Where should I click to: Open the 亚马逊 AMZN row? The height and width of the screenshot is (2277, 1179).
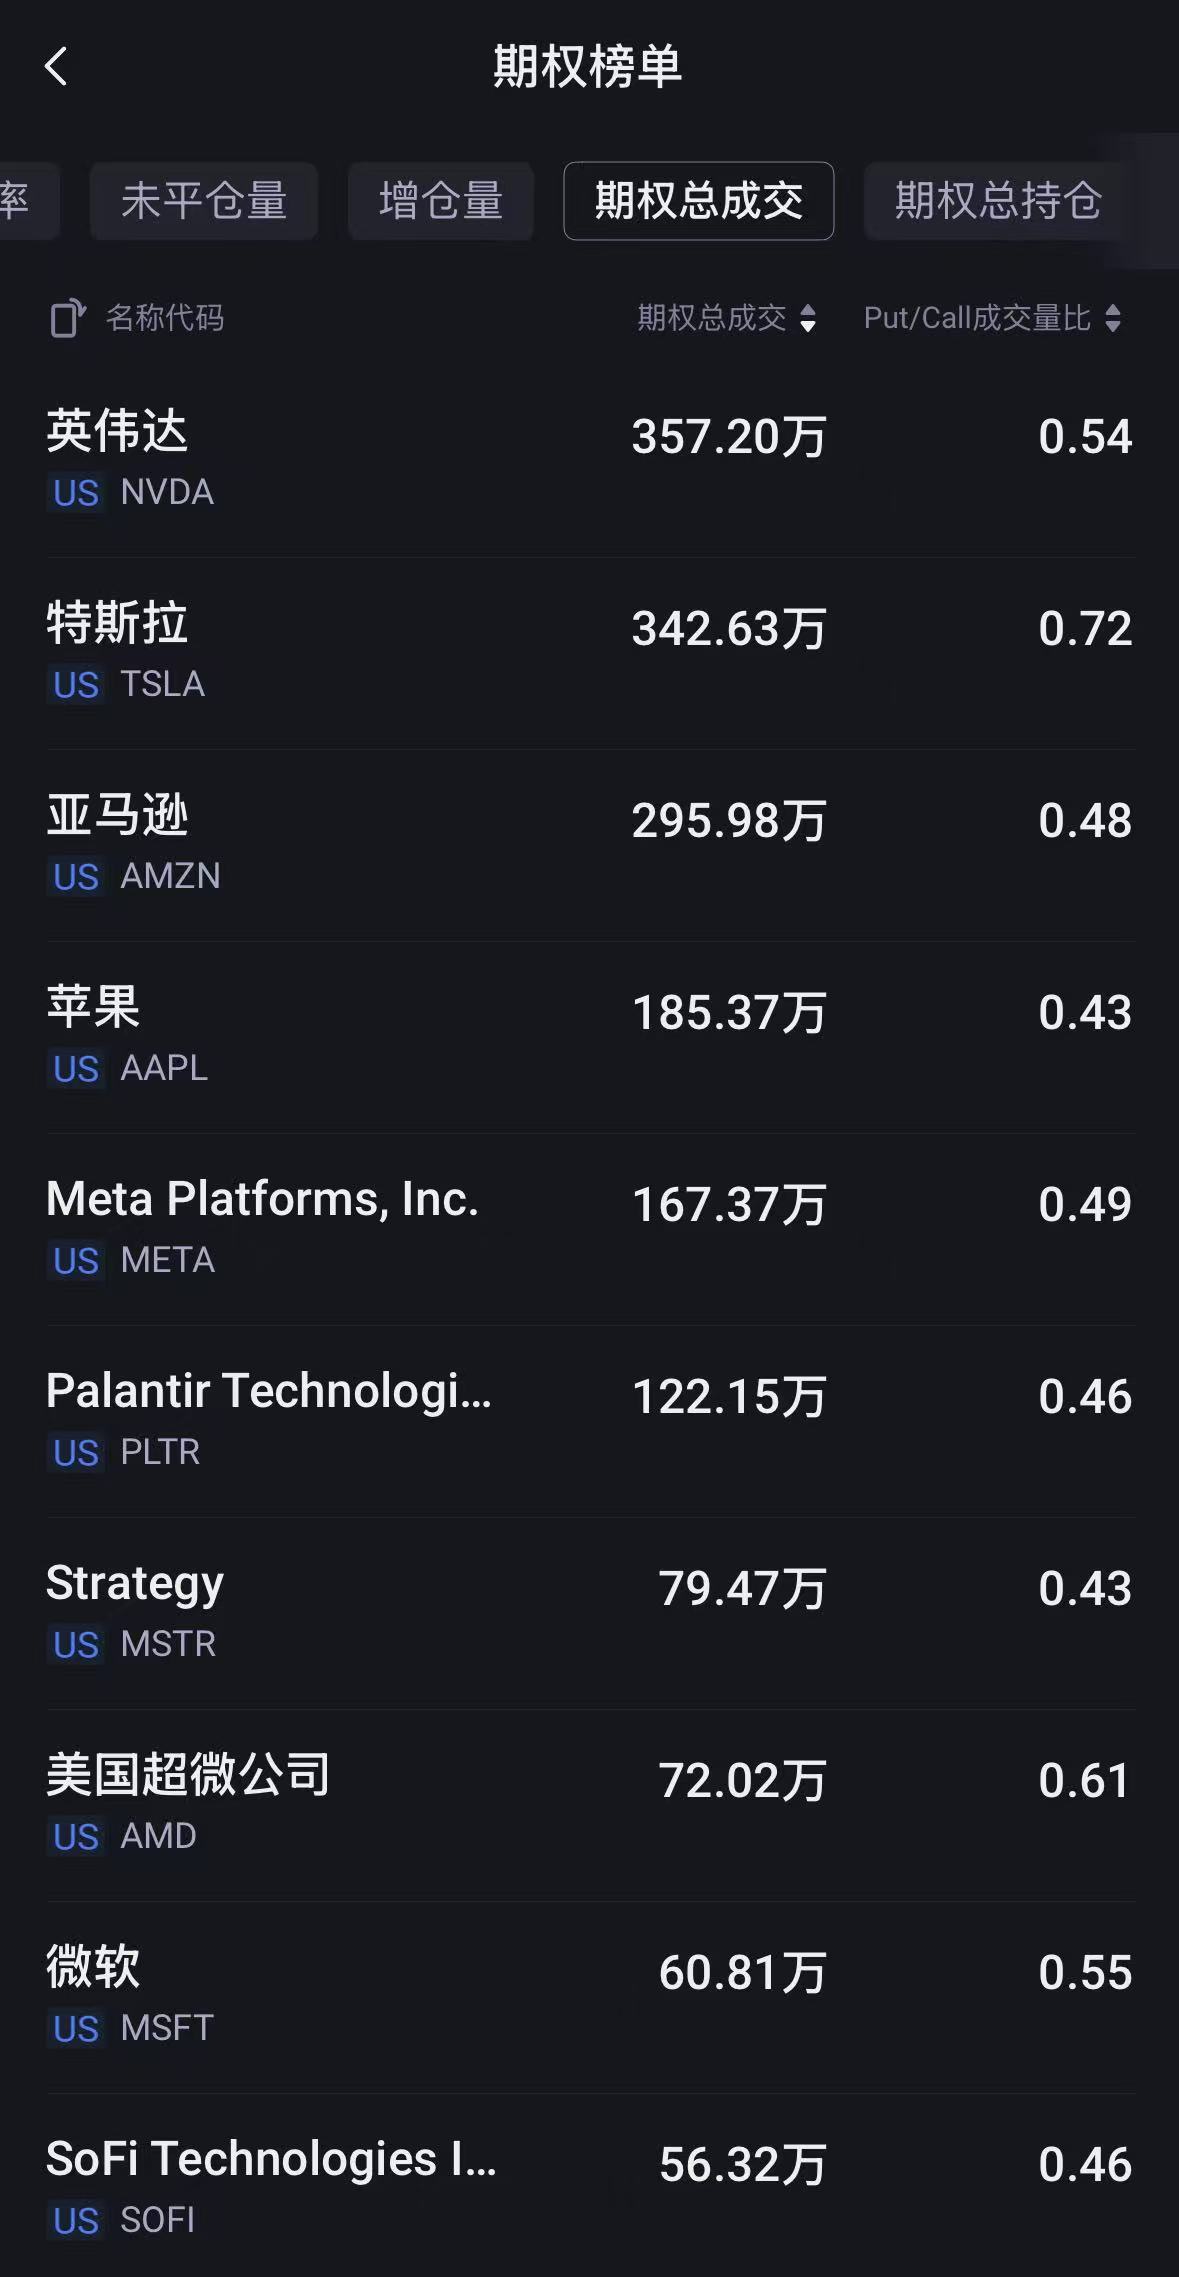589,844
